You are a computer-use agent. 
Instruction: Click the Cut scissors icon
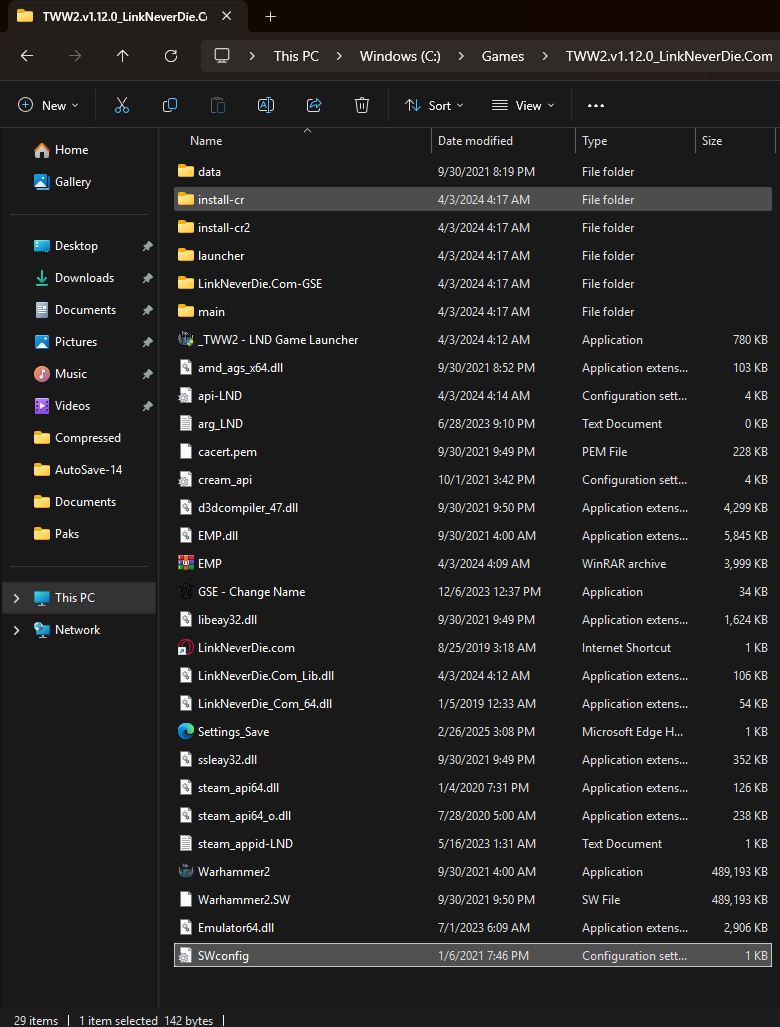pyautogui.click(x=122, y=105)
